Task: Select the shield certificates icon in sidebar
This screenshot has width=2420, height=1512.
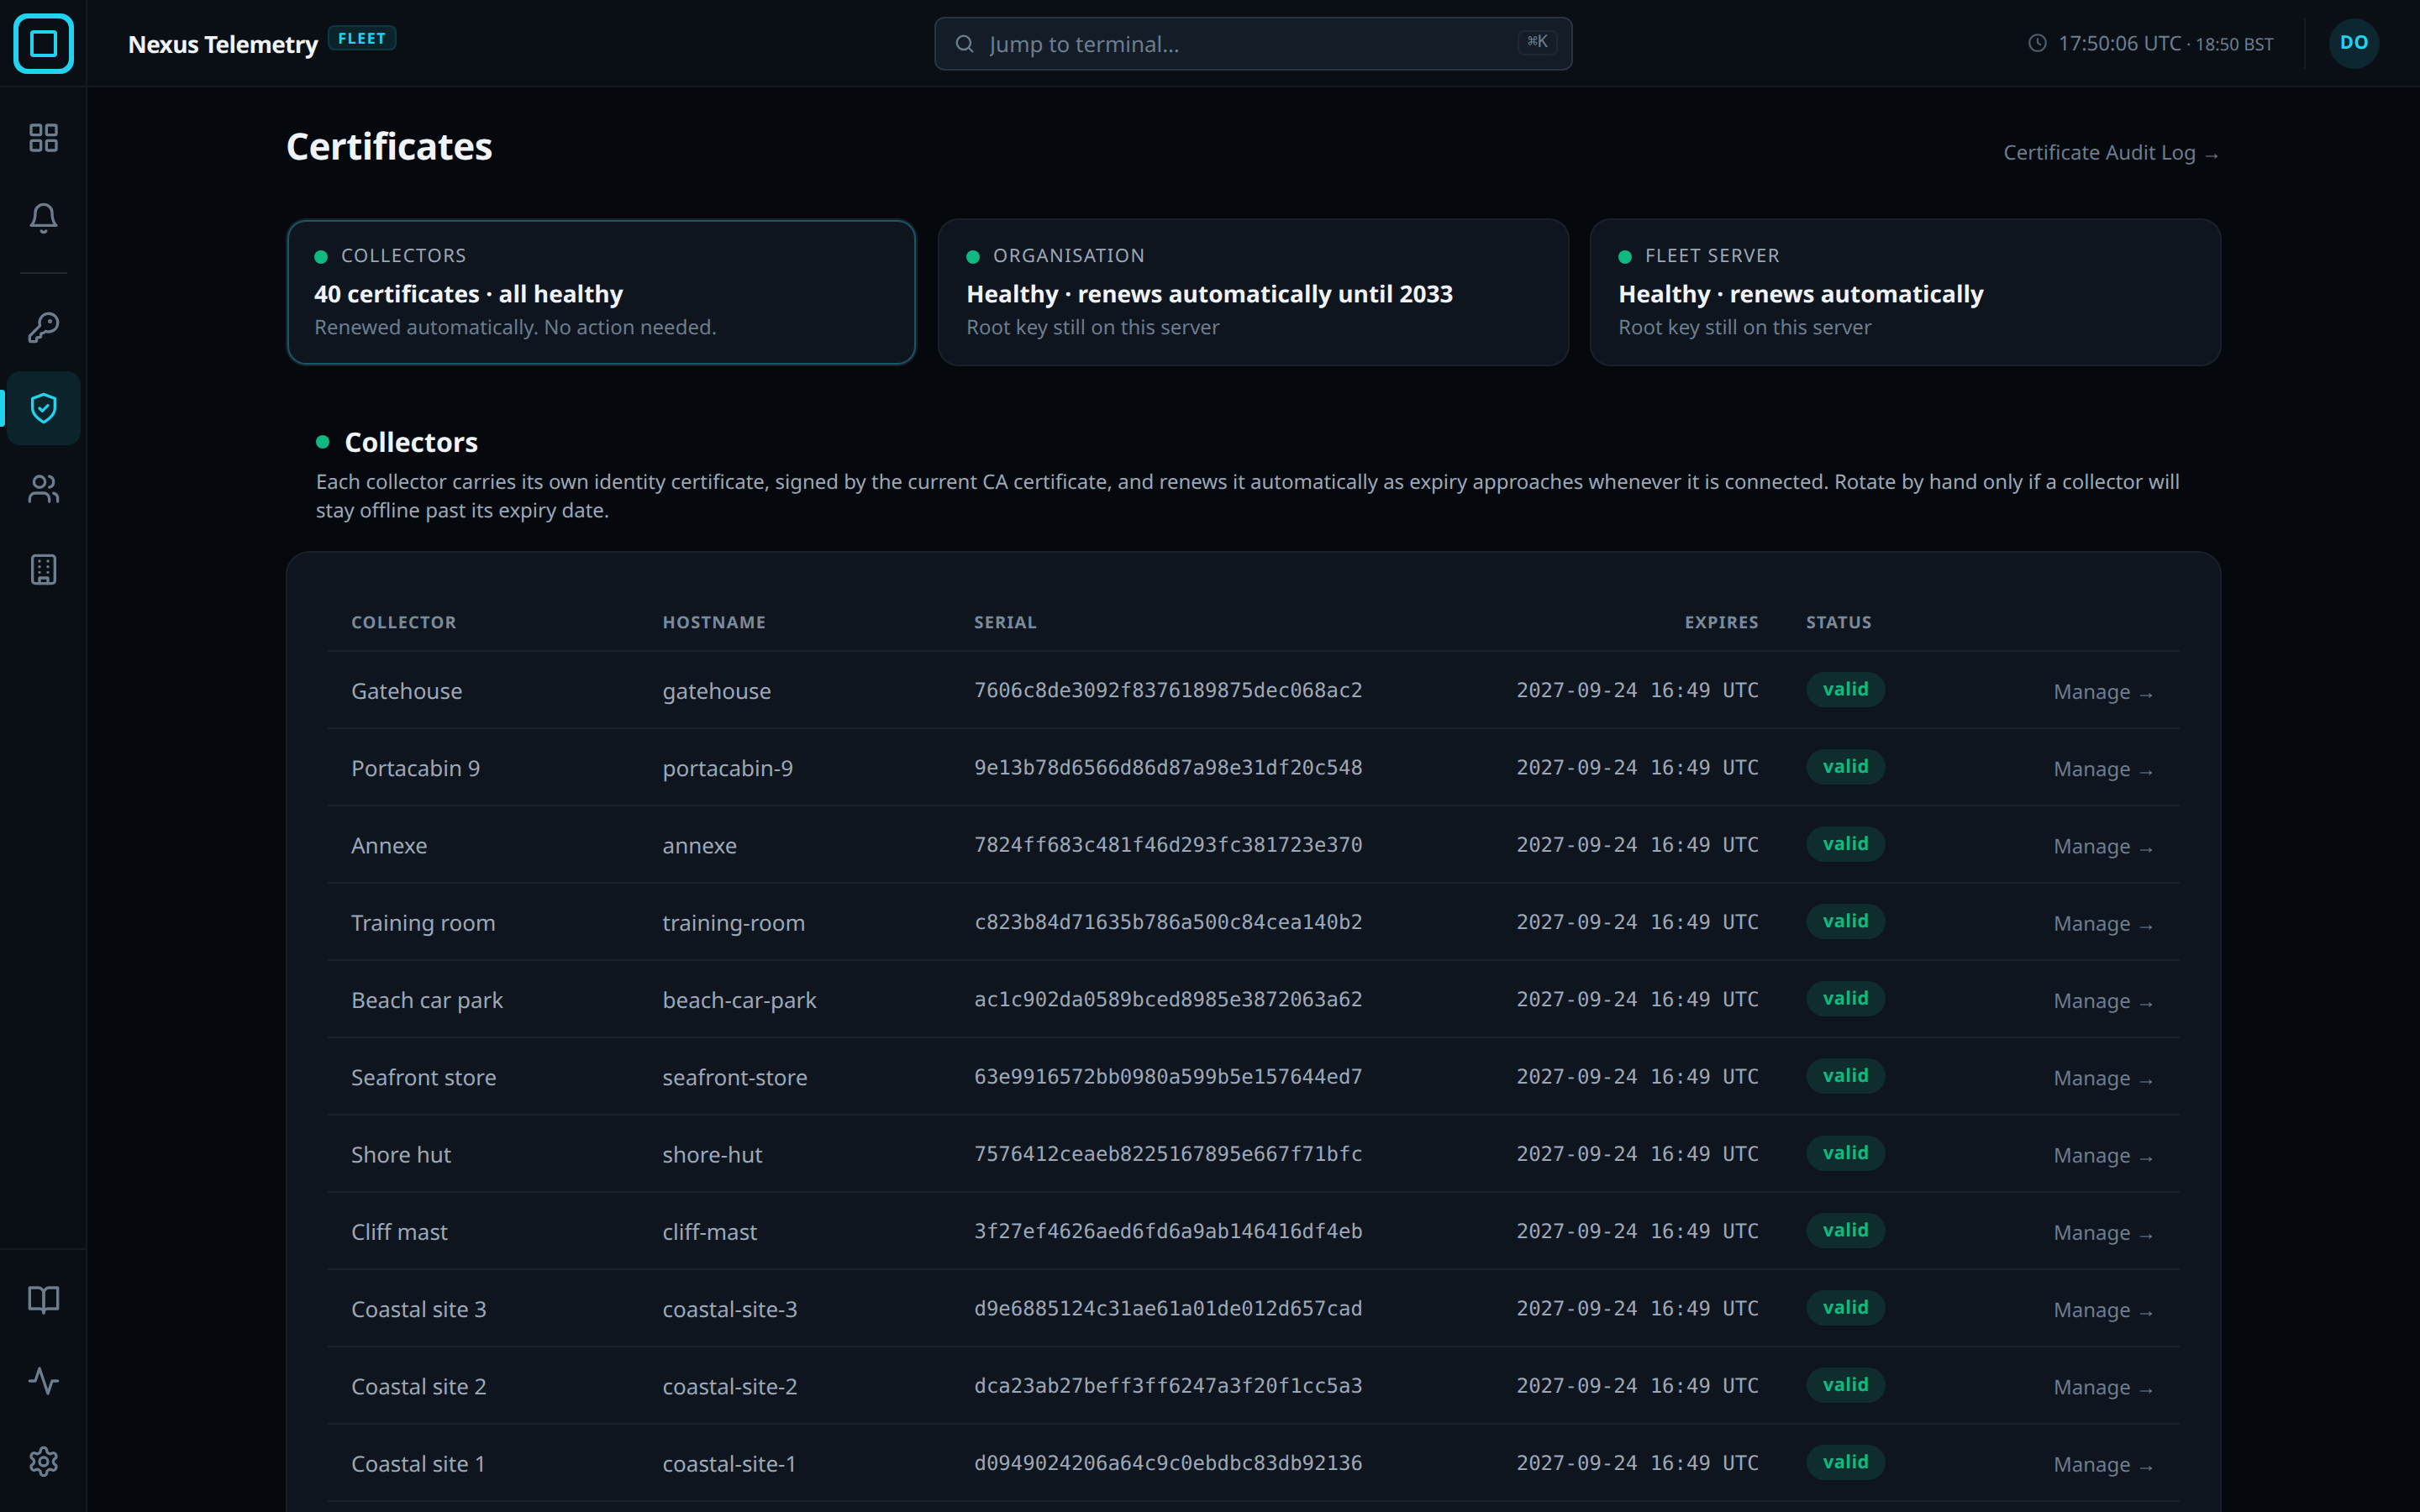Action: 43,408
